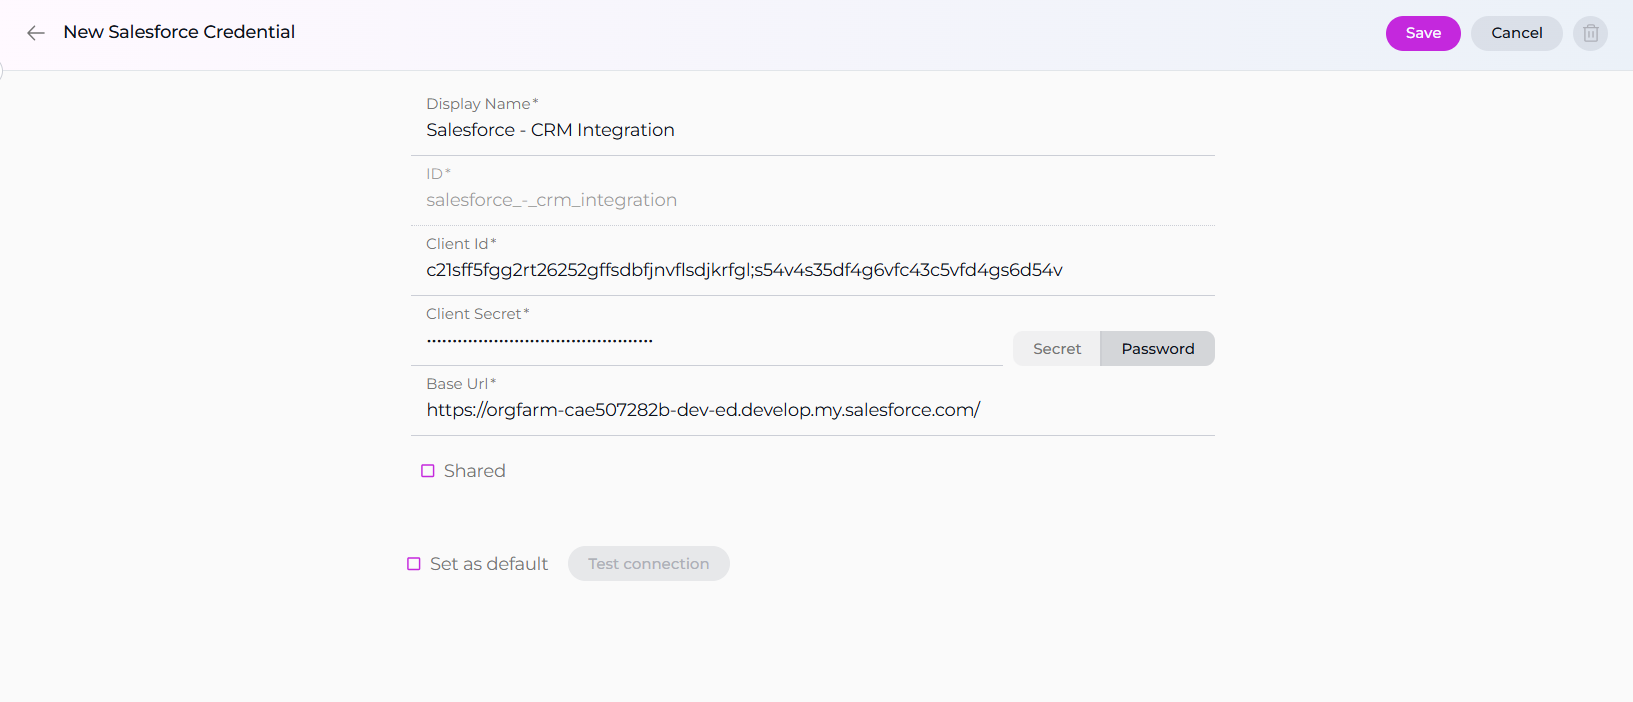This screenshot has height=702, width=1633.
Task: Switch client secret mode to Secret
Action: tap(1057, 349)
